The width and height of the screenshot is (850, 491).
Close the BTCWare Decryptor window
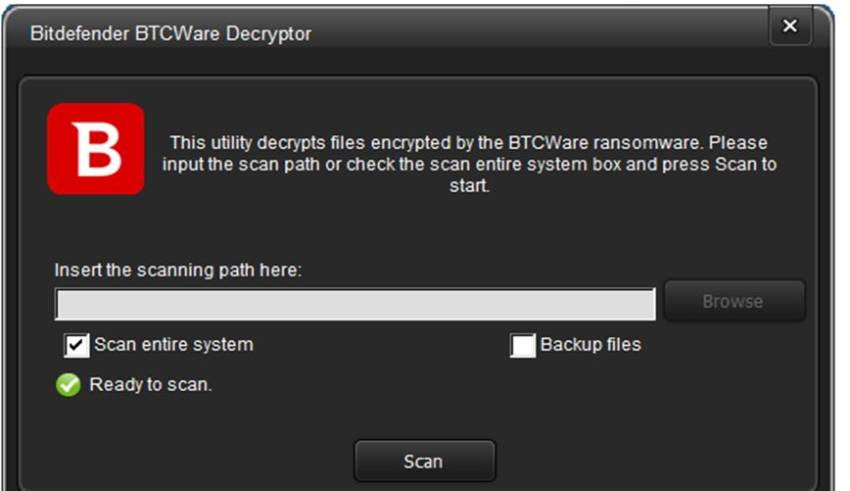pyautogui.click(x=790, y=25)
